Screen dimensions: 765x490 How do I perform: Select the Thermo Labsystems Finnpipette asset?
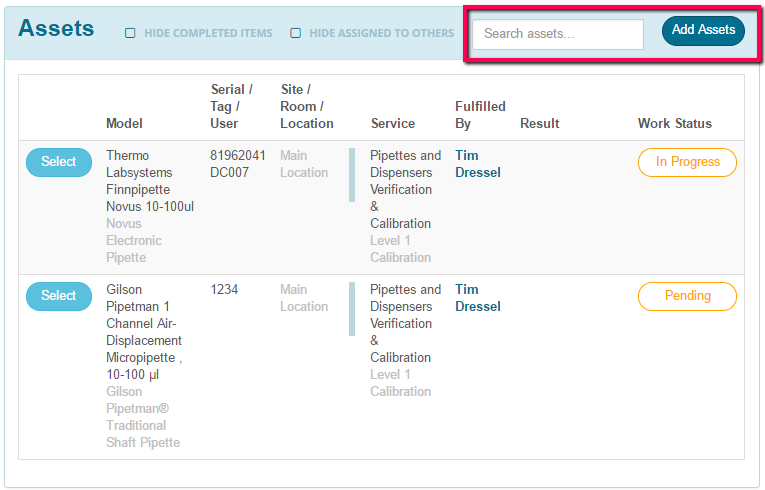coord(59,162)
